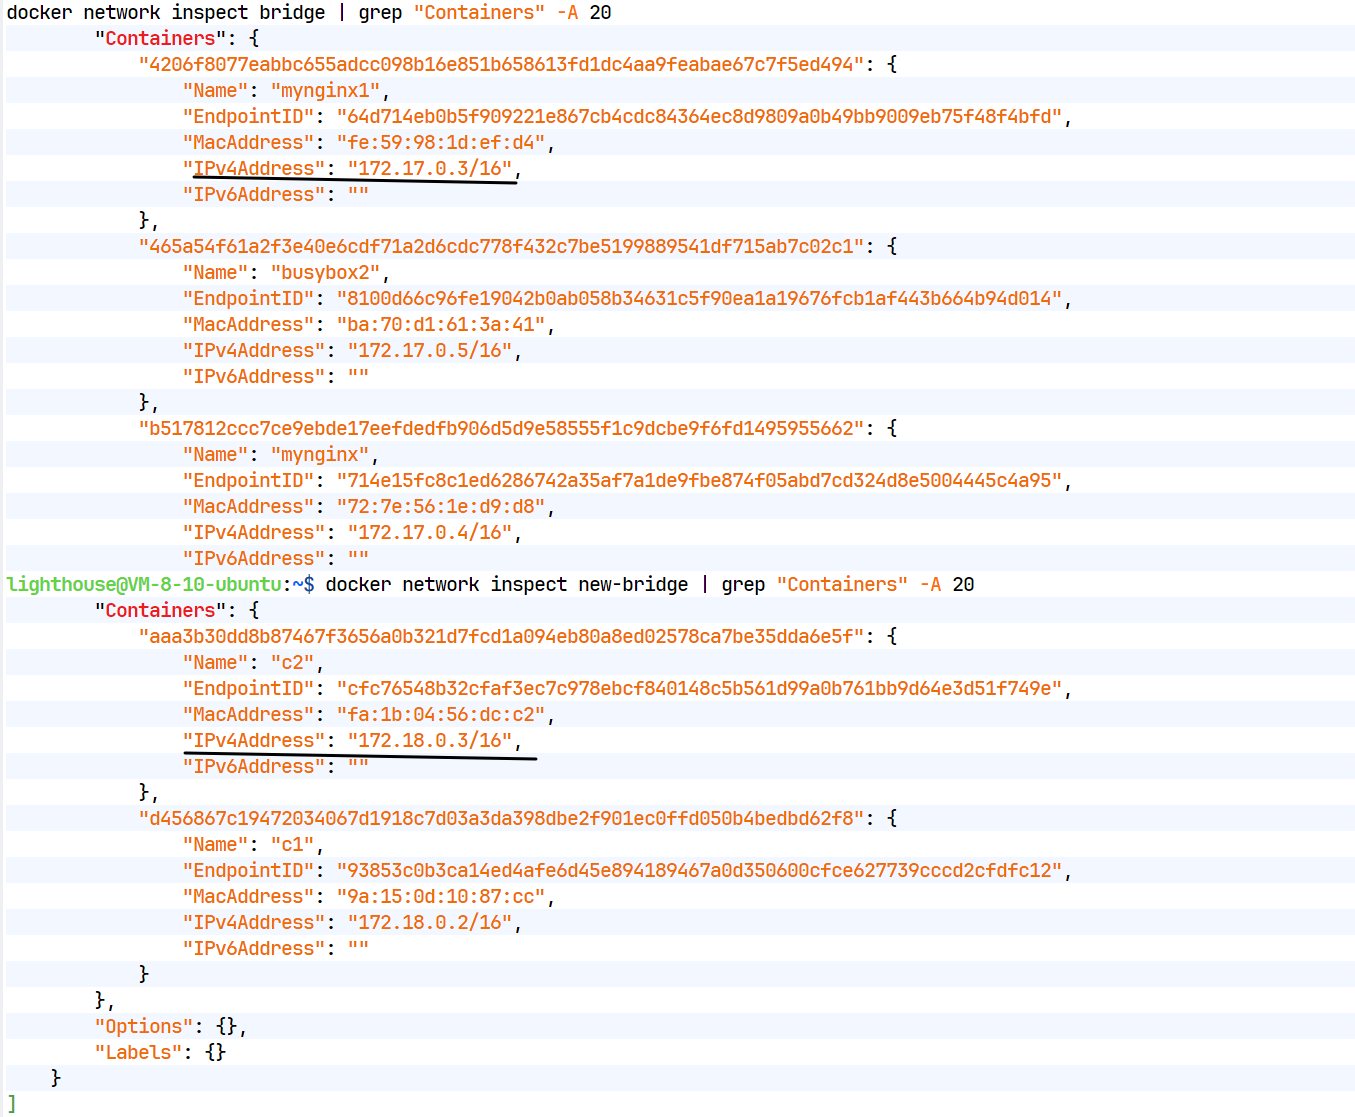The height and width of the screenshot is (1117, 1355).
Task: Click the EndpointID starting with cfc76548b32c
Action: tap(699, 689)
